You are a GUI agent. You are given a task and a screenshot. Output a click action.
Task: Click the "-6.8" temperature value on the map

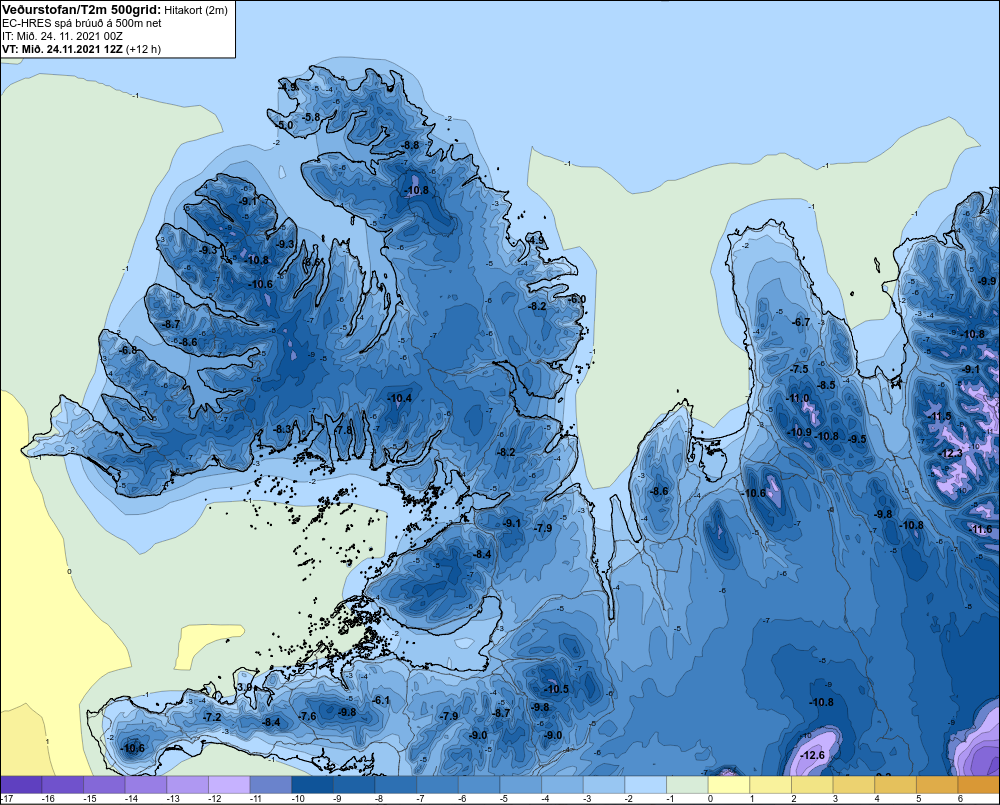128,350
